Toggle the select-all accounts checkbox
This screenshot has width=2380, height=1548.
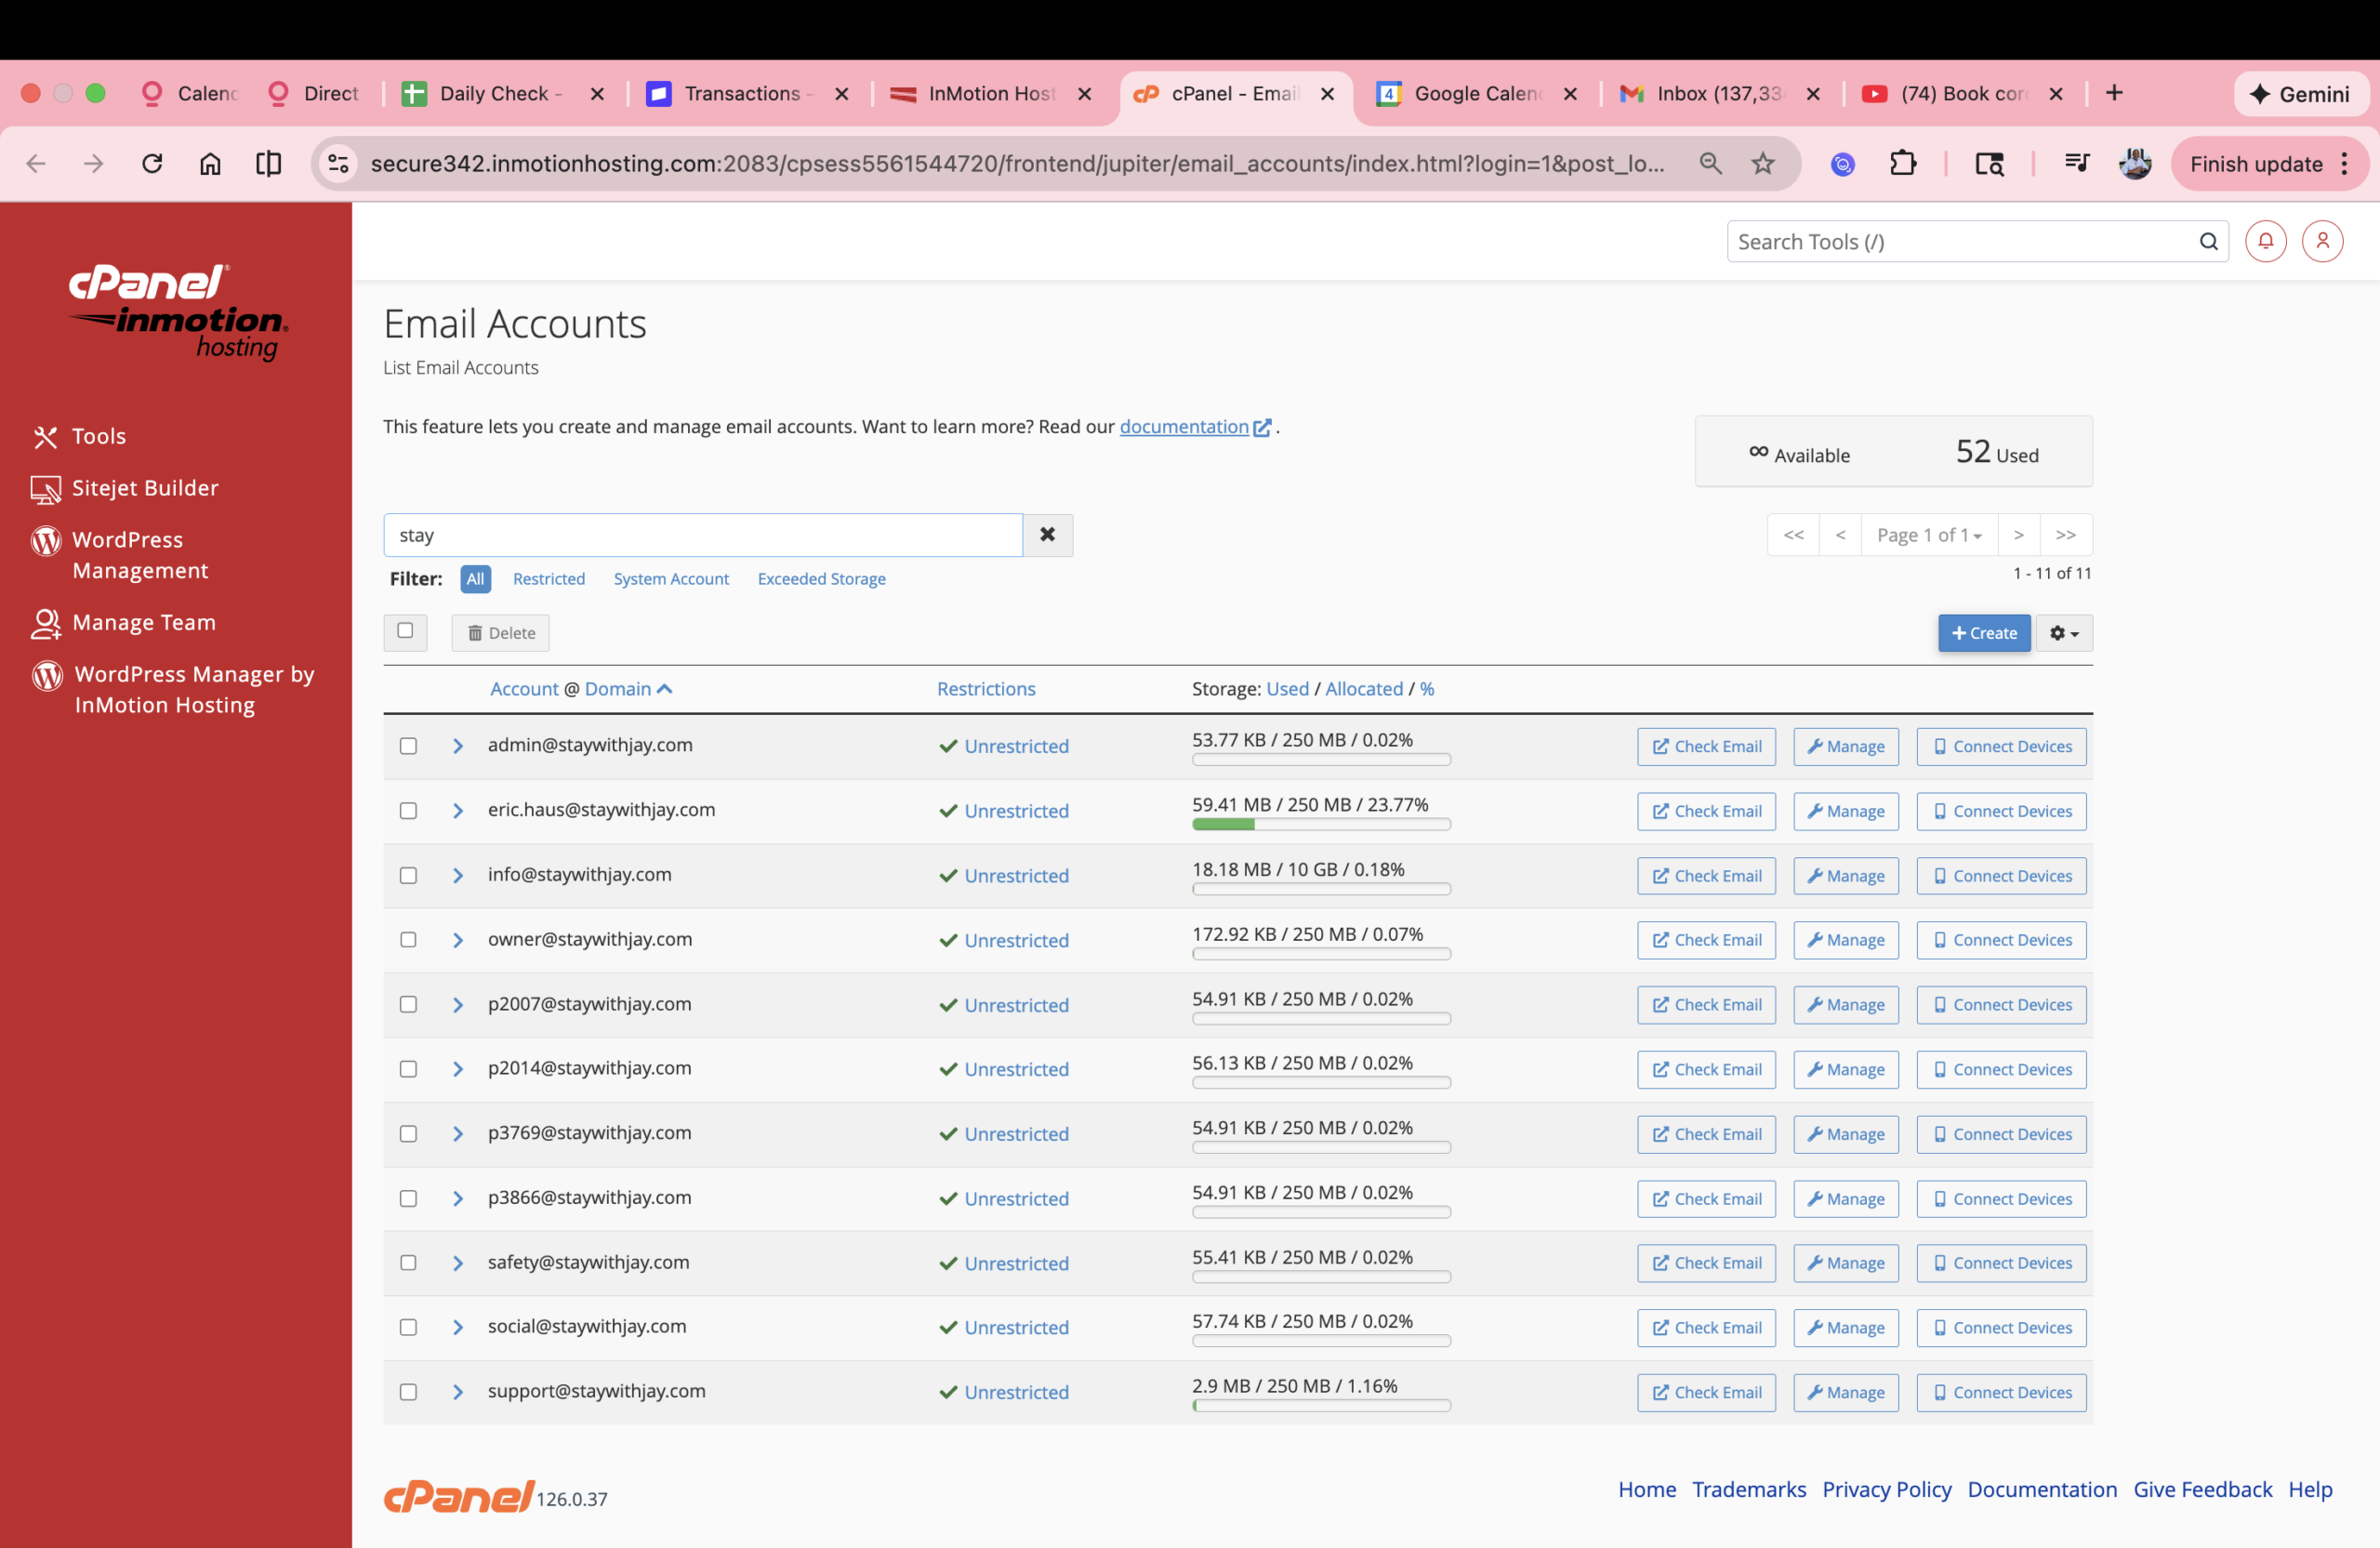click(405, 631)
